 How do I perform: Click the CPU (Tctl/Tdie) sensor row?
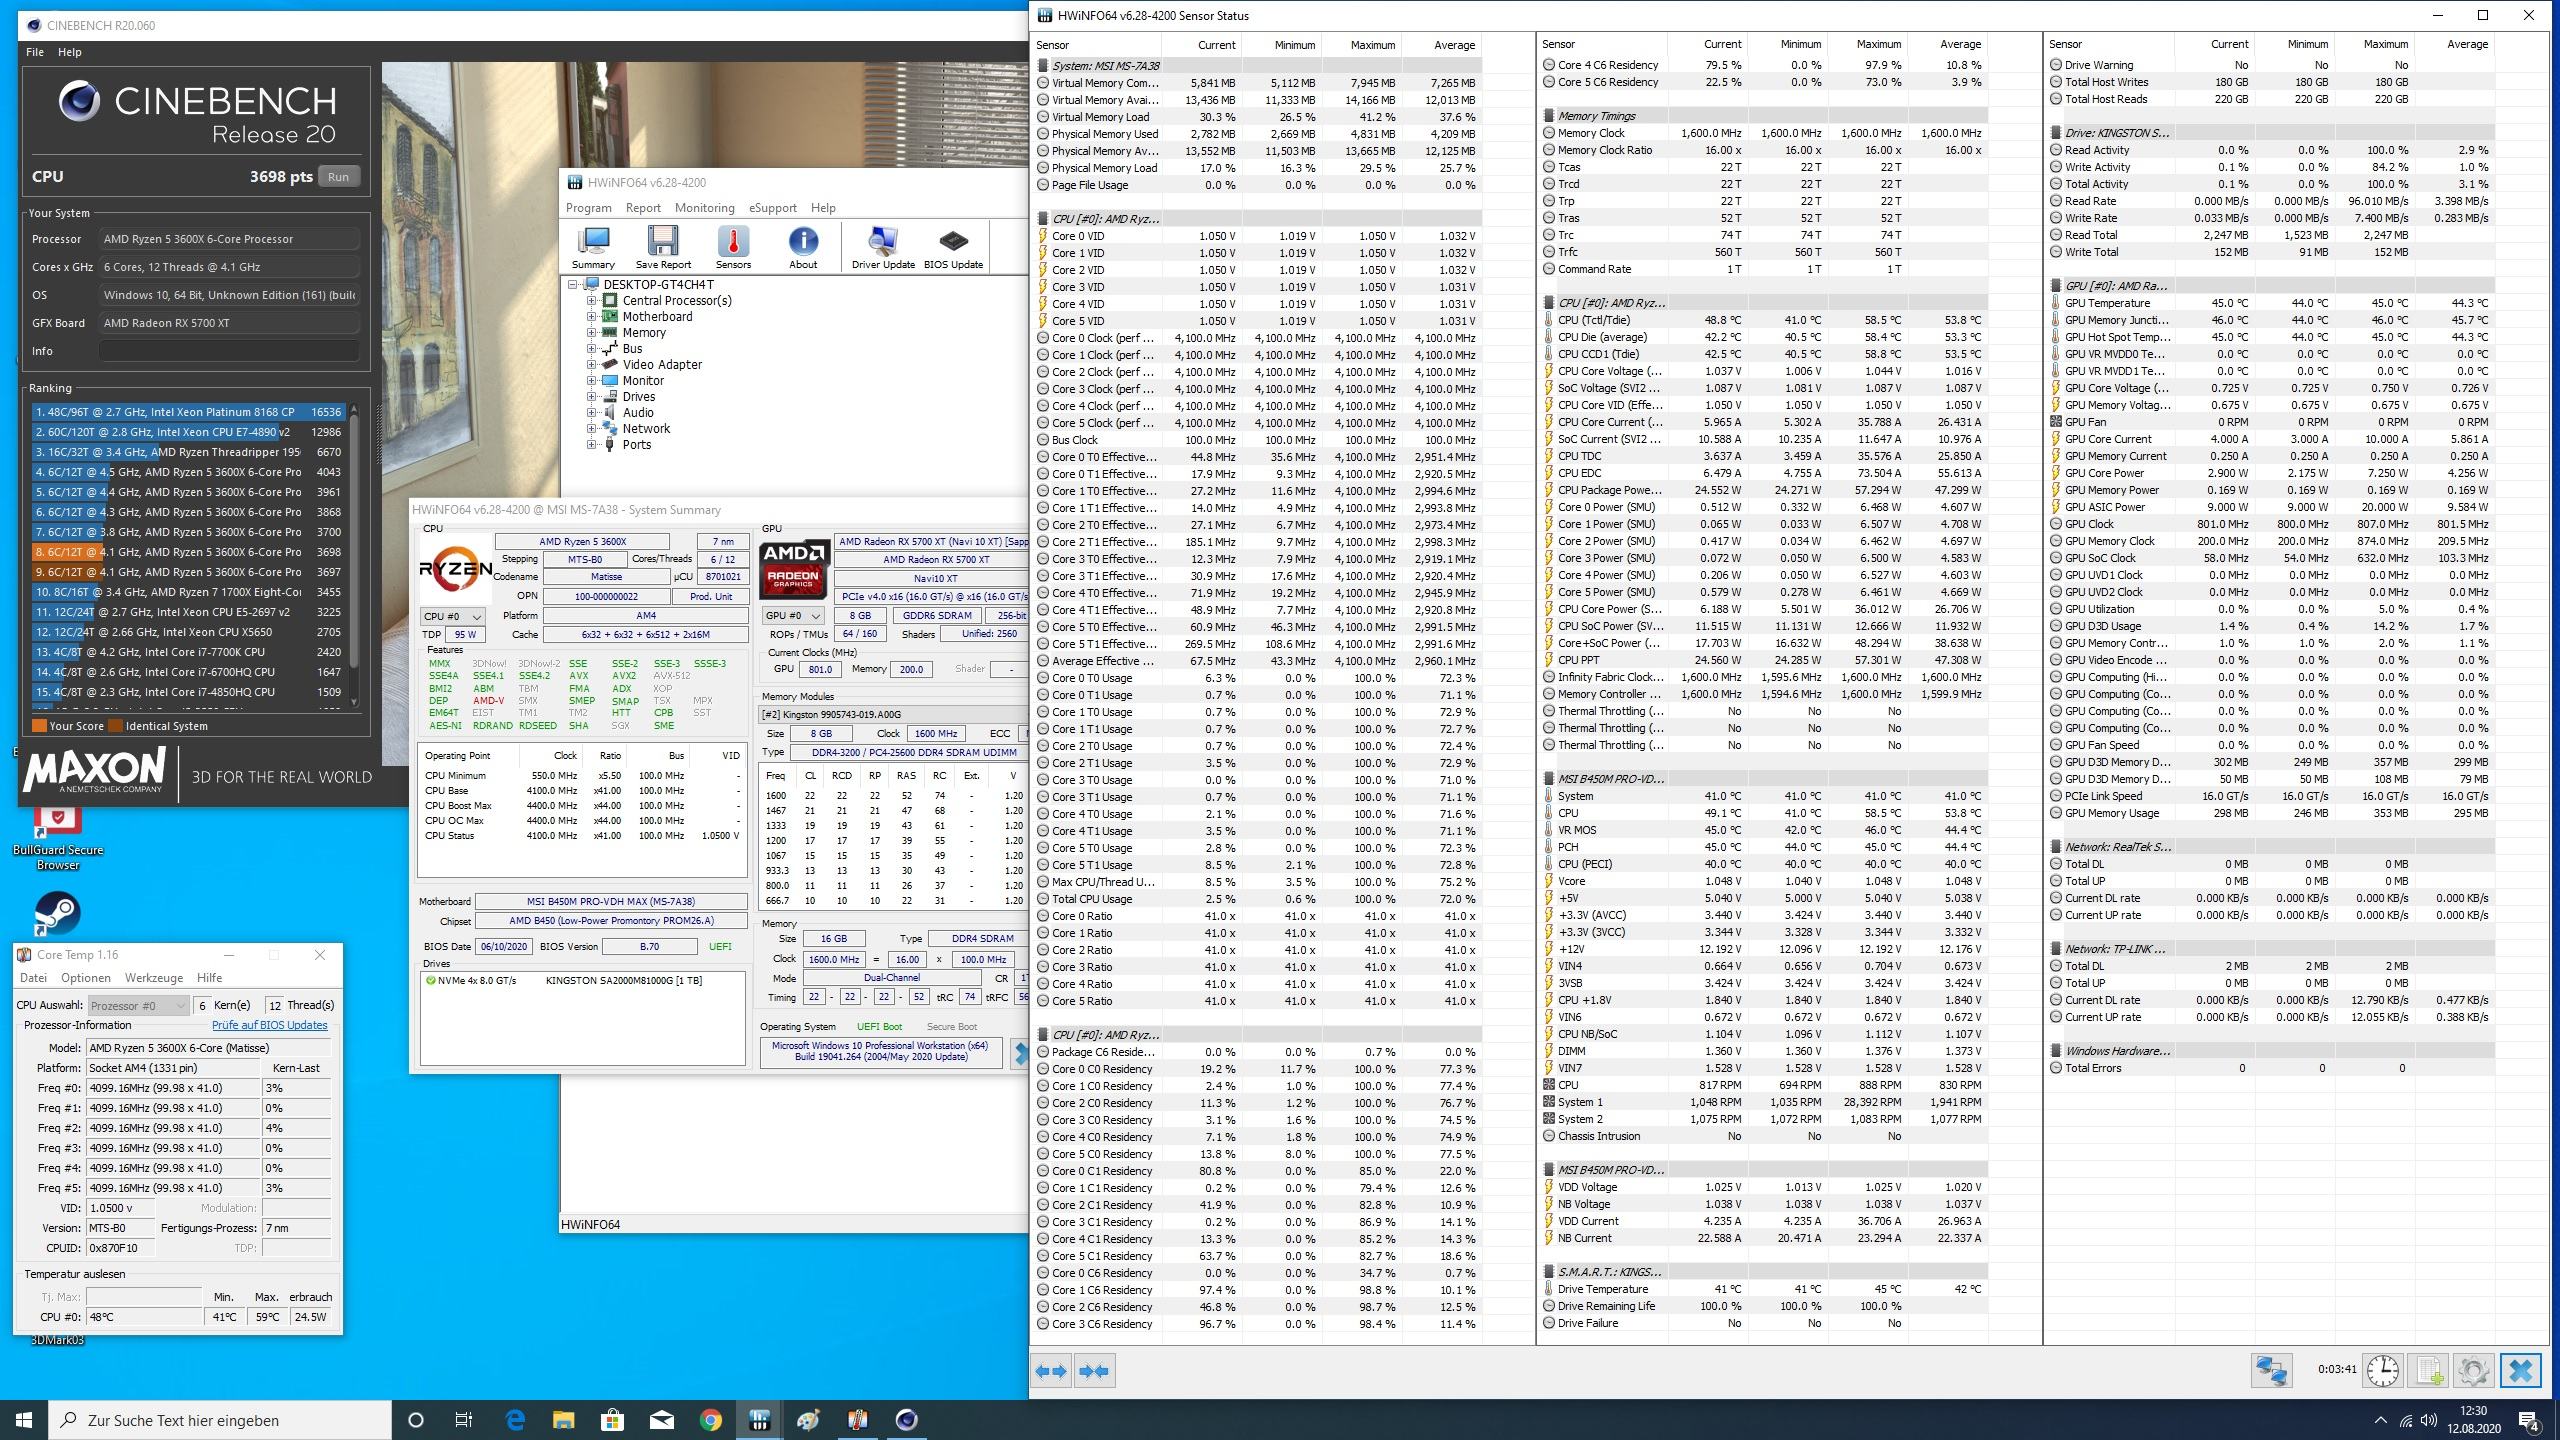(1762, 320)
